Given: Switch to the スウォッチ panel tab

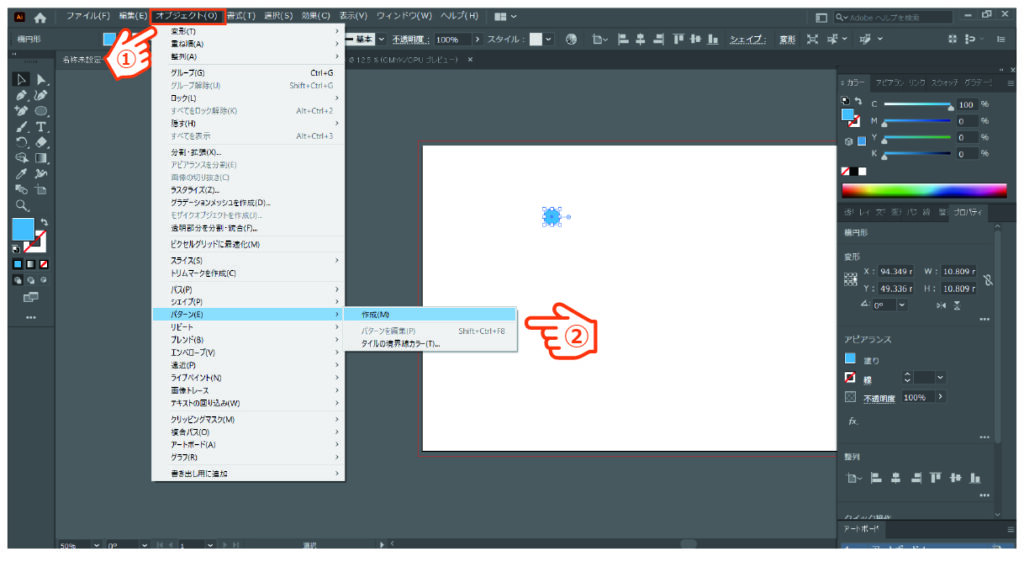Looking at the screenshot, I should 944,83.
